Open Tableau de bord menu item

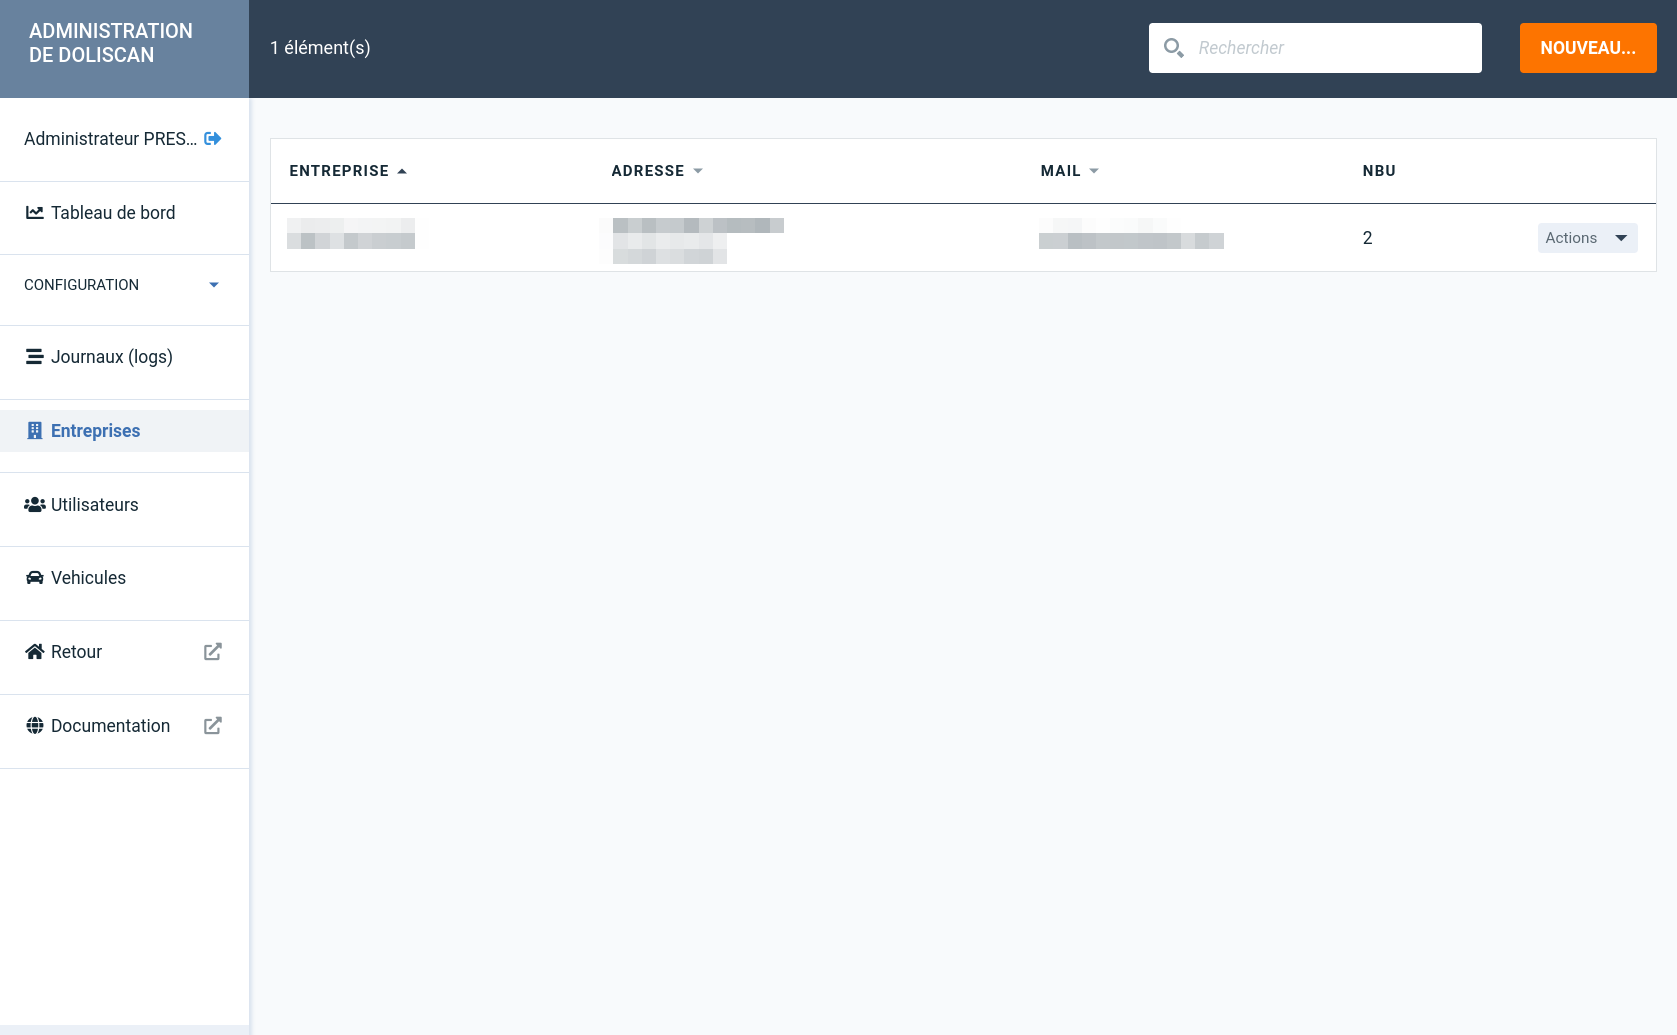124,213
